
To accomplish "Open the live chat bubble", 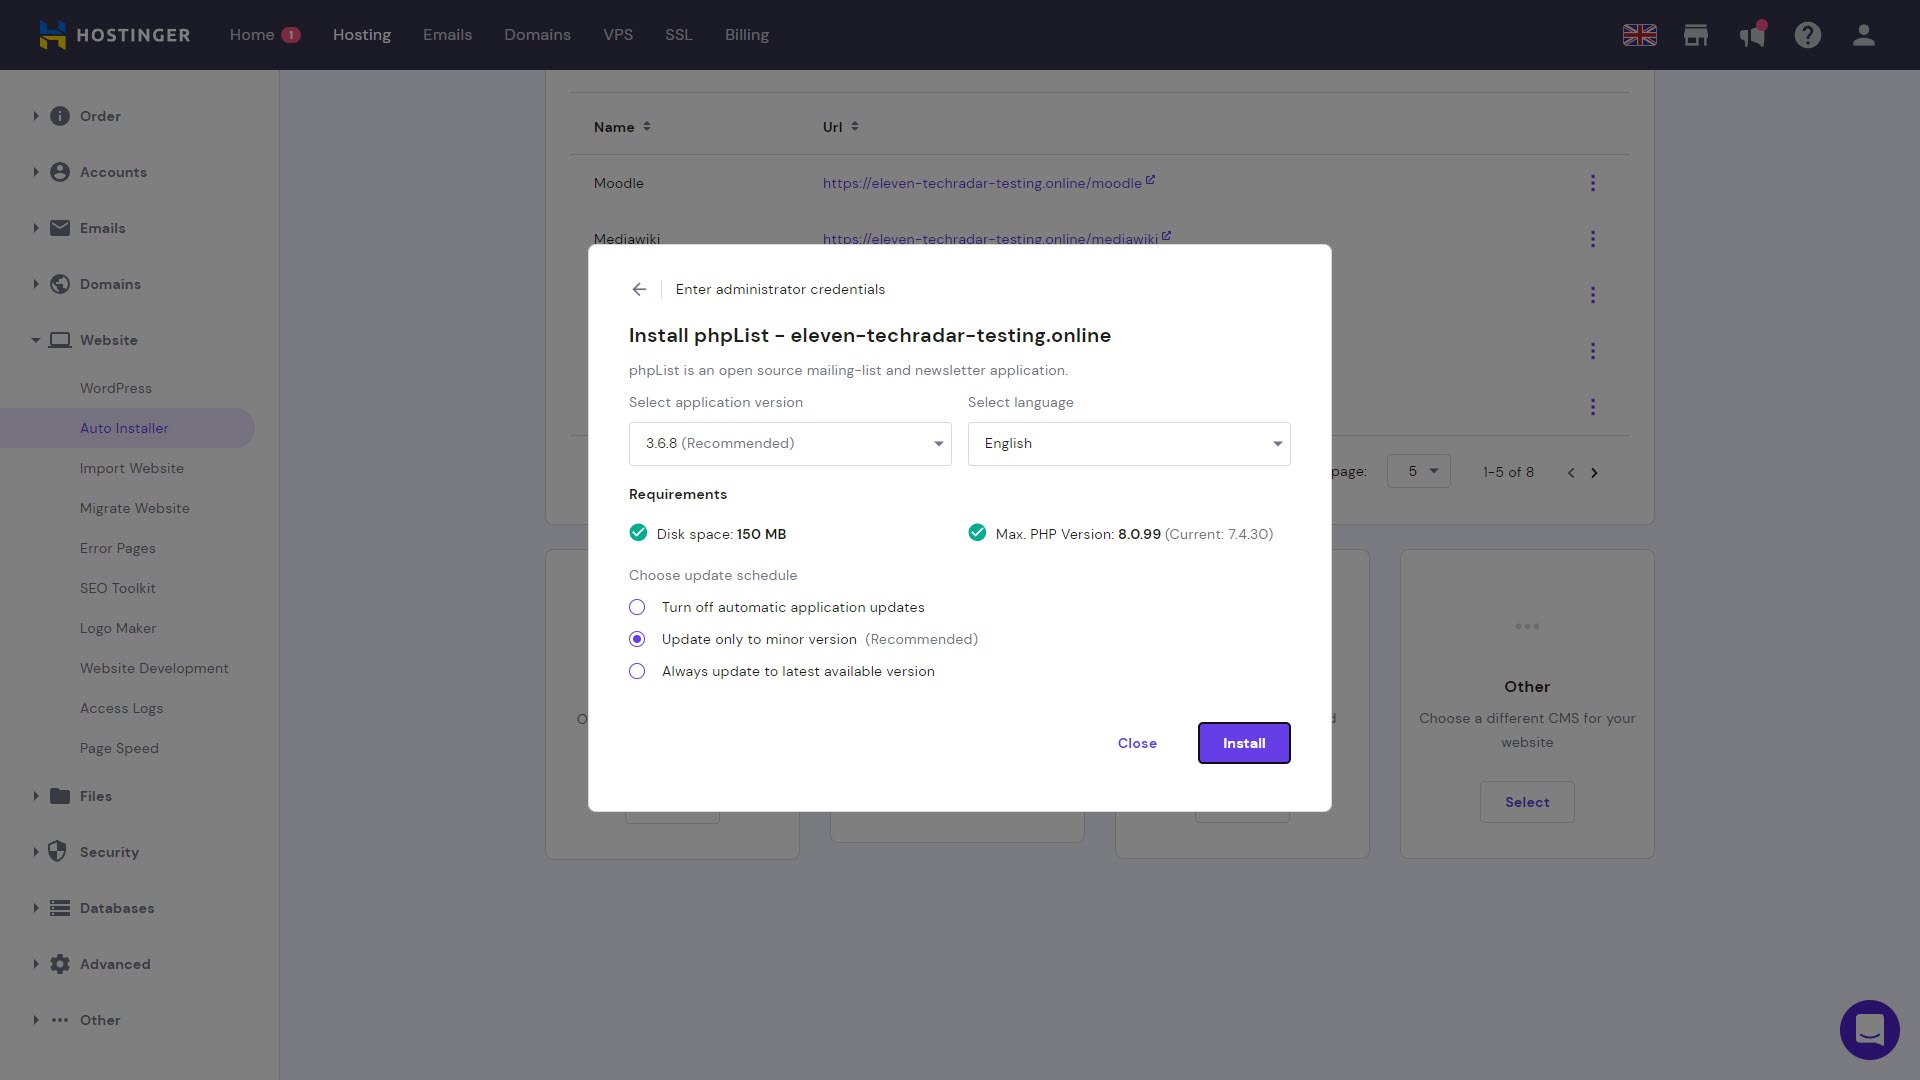I will 1869,1029.
